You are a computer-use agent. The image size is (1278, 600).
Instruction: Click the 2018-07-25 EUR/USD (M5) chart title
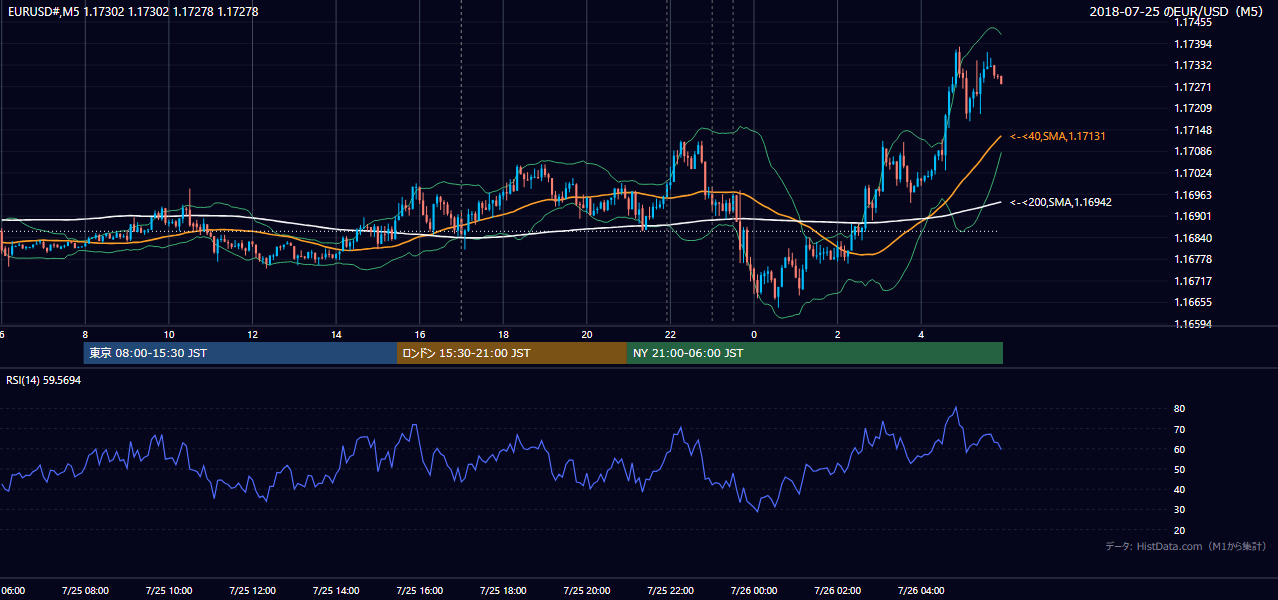click(x=1178, y=11)
